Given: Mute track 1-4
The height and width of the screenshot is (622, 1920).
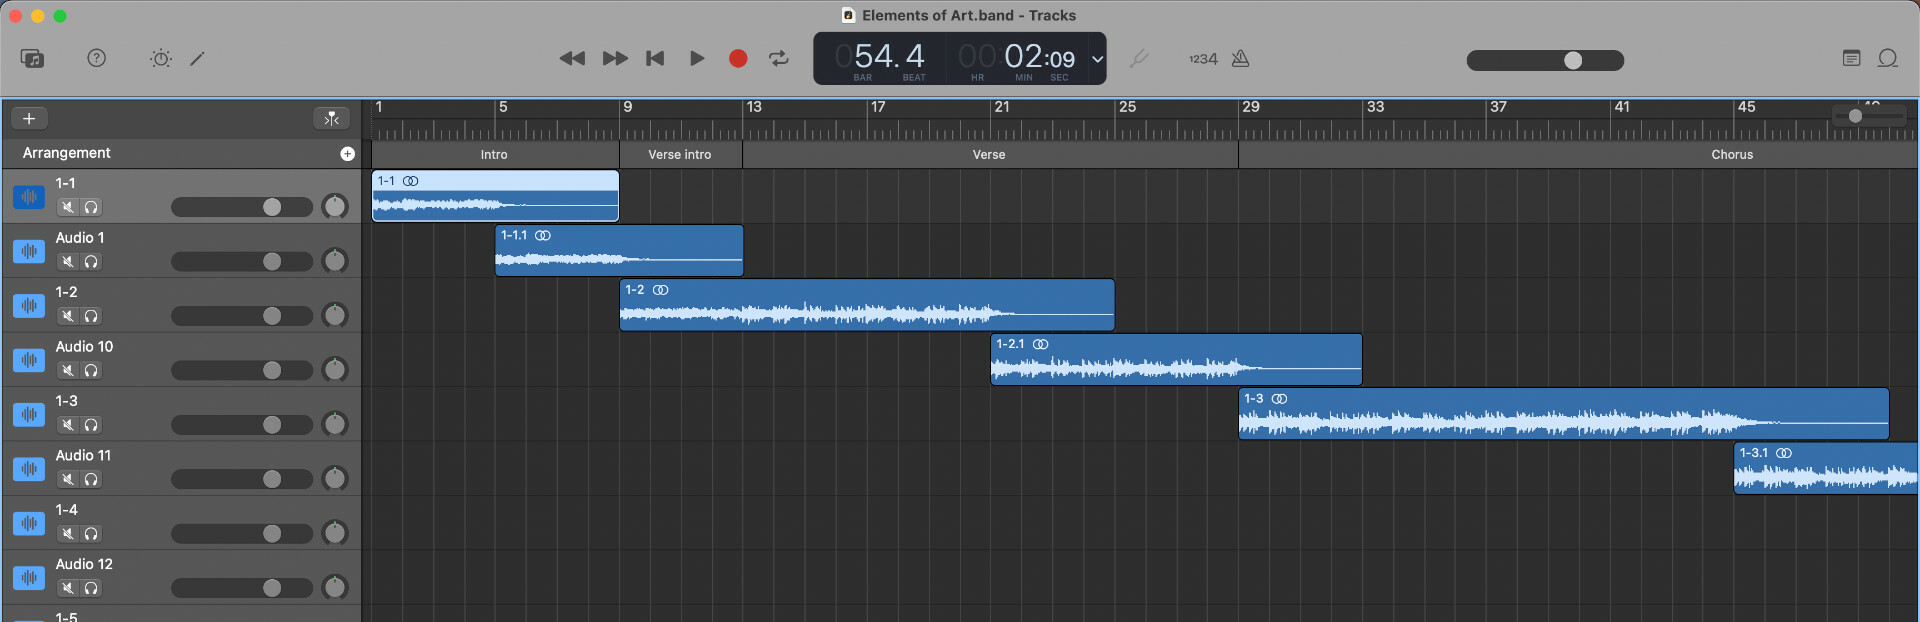Looking at the screenshot, I should click(67, 534).
